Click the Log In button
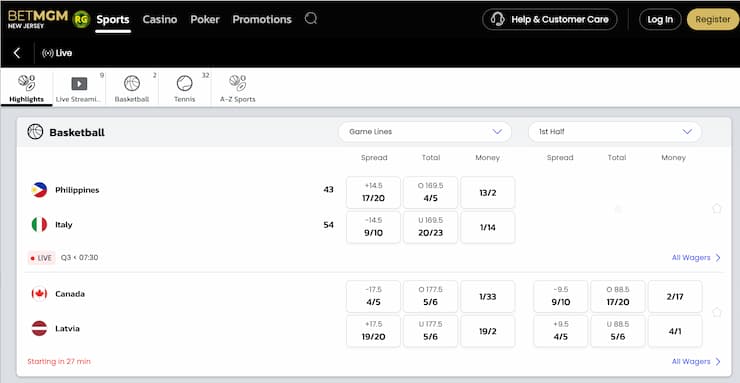 point(660,19)
